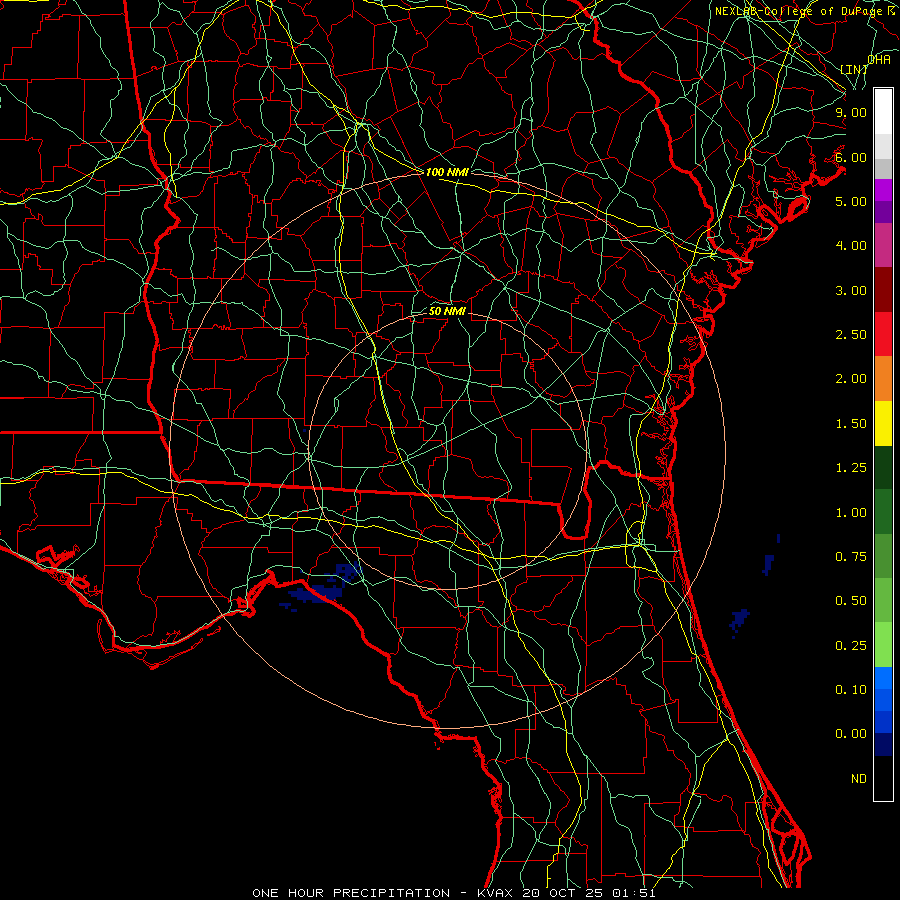Screen dimensions: 900x900
Task: Click the 0.75 legend value
Action: [851, 557]
